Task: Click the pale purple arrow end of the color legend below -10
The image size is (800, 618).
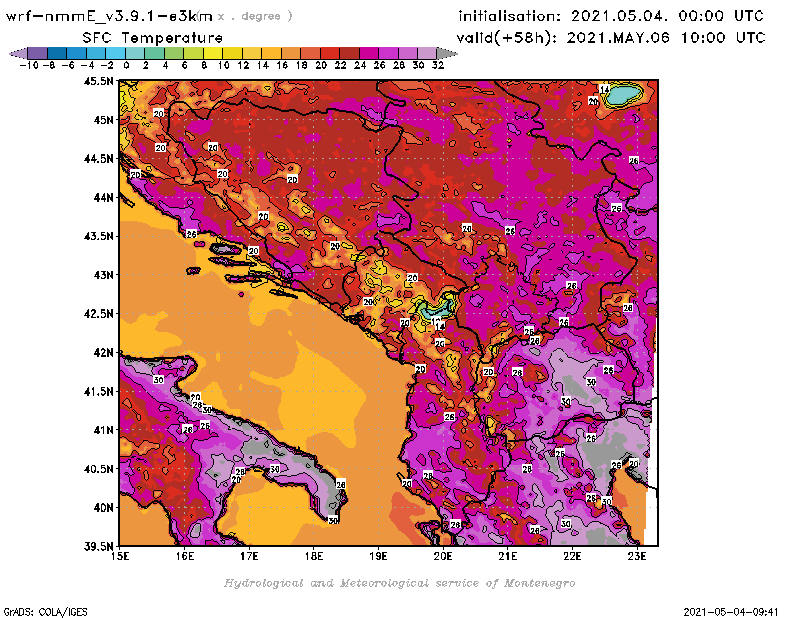Action: tap(18, 53)
